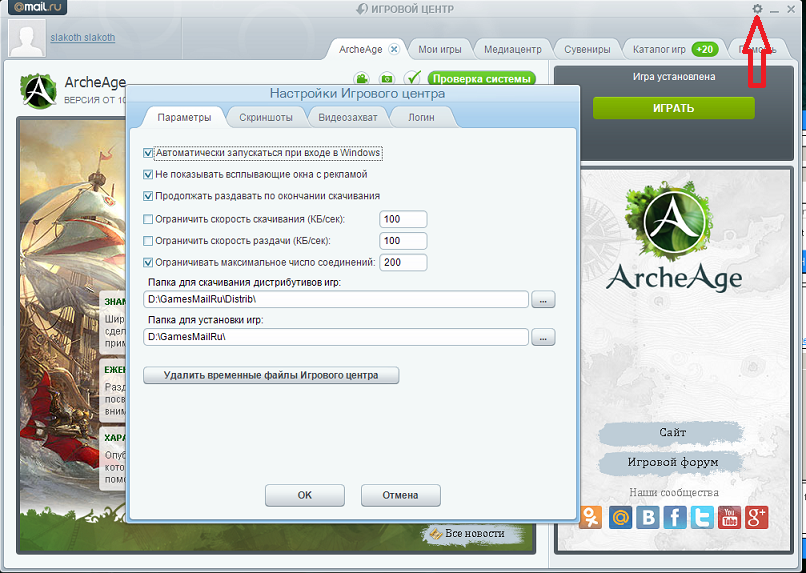The image size is (806, 573).
Task: Click the user avatar picture
Action: [27, 38]
